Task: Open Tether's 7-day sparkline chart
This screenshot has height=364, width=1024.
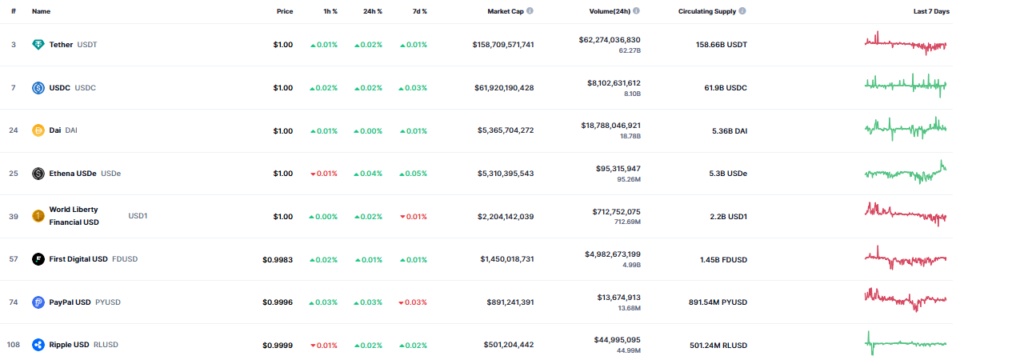Action: point(905,43)
